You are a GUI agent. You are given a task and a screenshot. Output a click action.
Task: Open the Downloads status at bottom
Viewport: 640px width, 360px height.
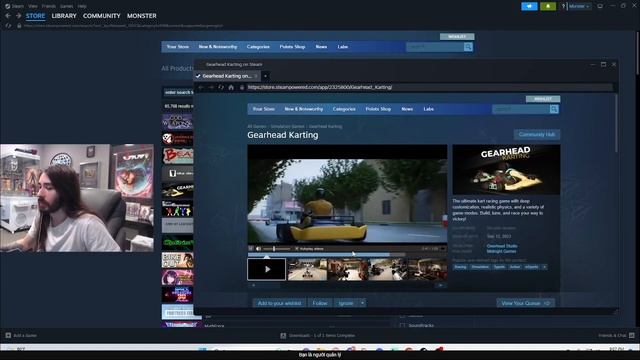[318, 336]
